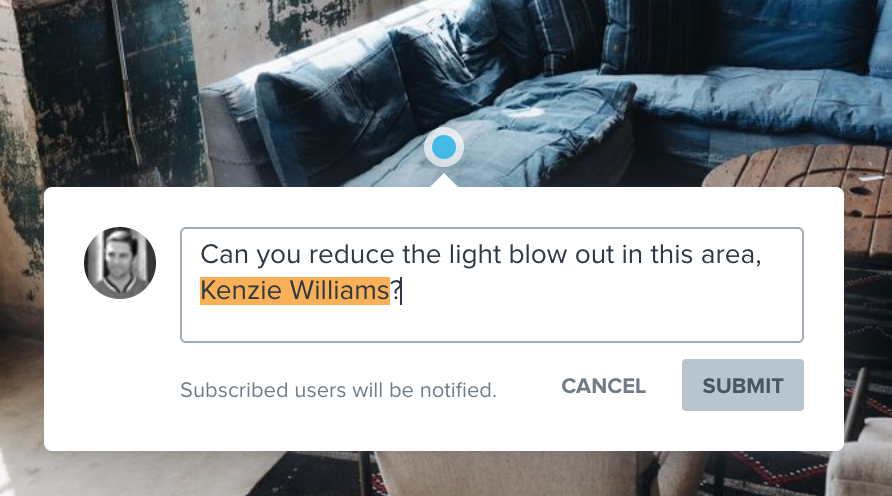892x496 pixels.
Task: Click the empty third line of comment box
Action: point(492,324)
